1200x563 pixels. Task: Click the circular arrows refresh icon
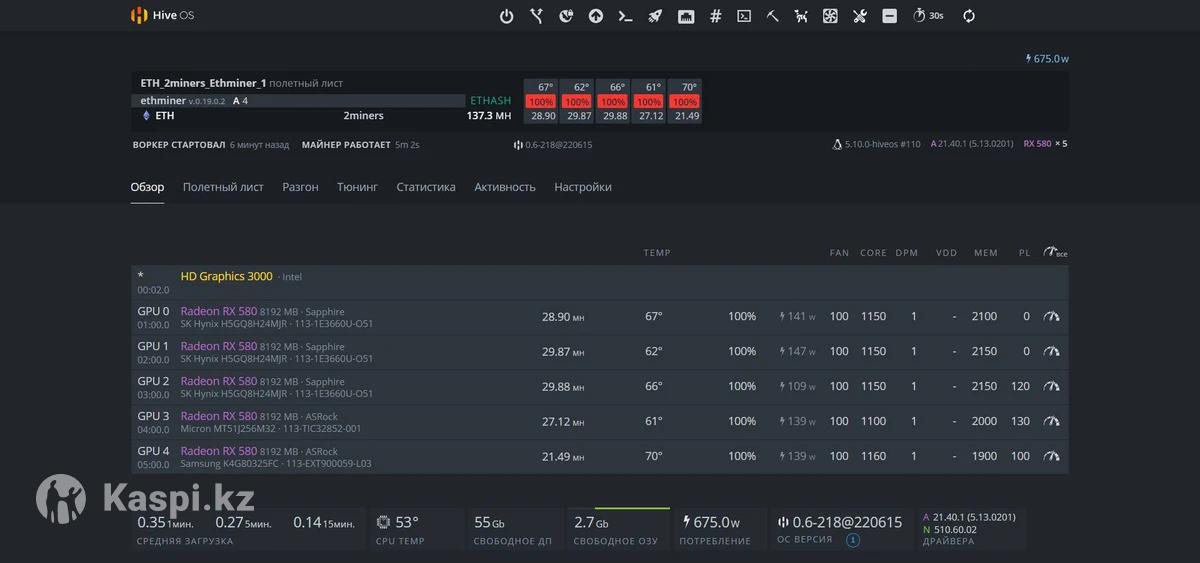969,16
